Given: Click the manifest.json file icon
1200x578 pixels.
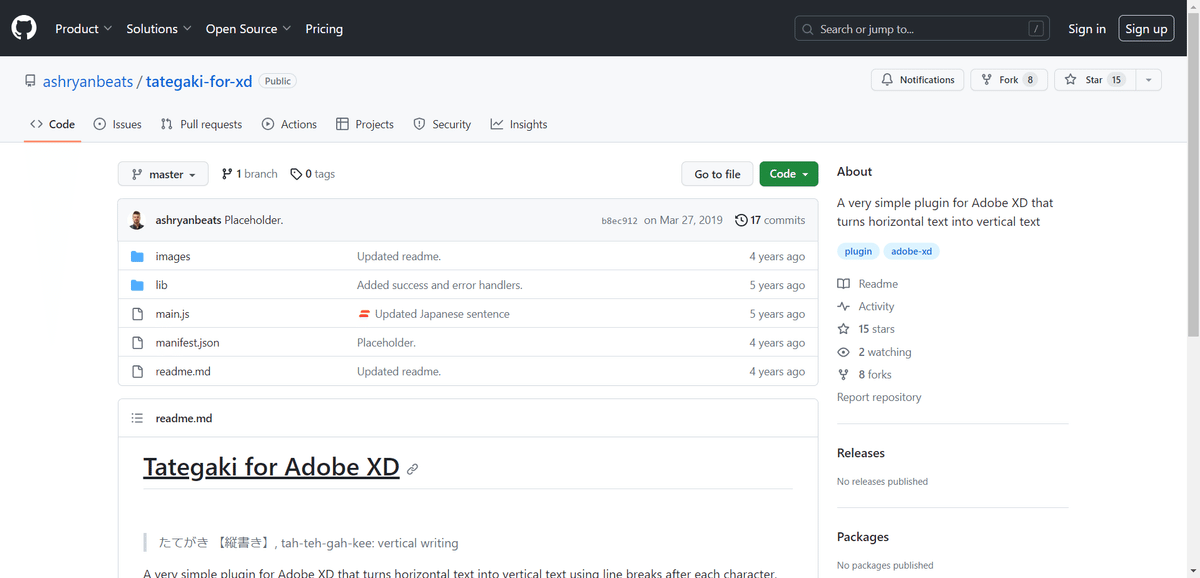Looking at the screenshot, I should point(138,343).
